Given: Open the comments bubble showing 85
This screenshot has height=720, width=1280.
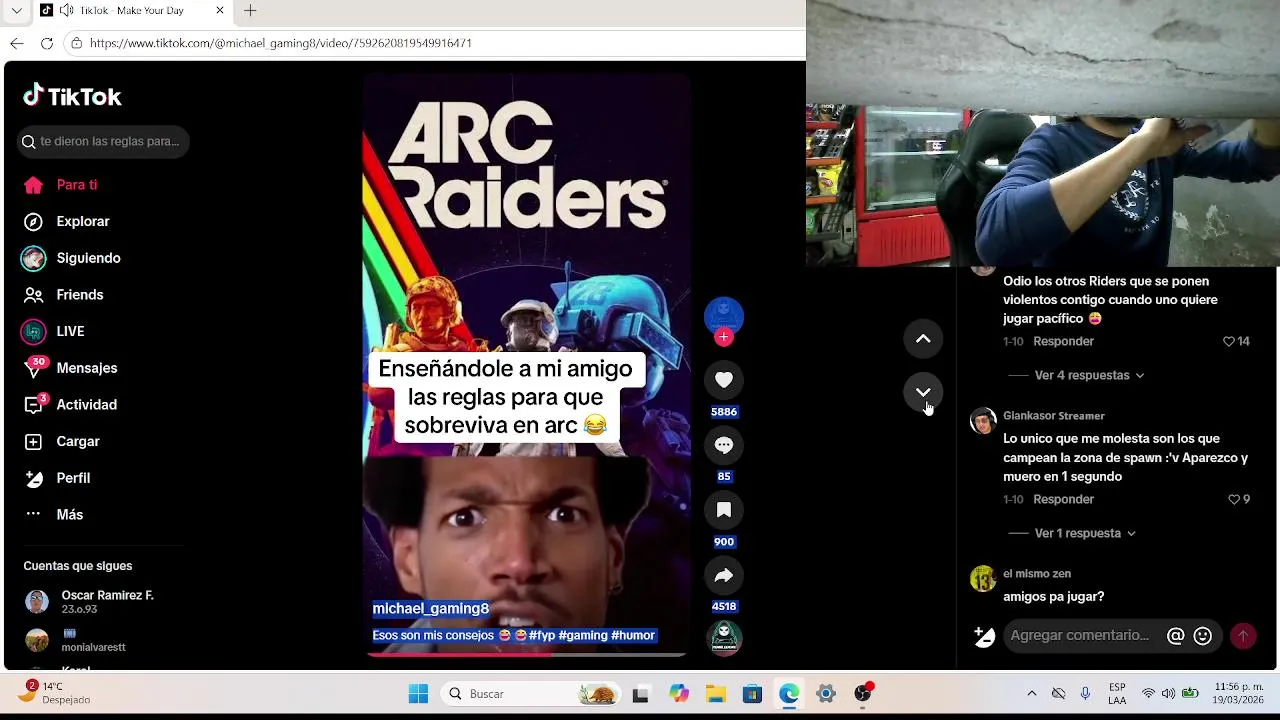Looking at the screenshot, I should (724, 445).
